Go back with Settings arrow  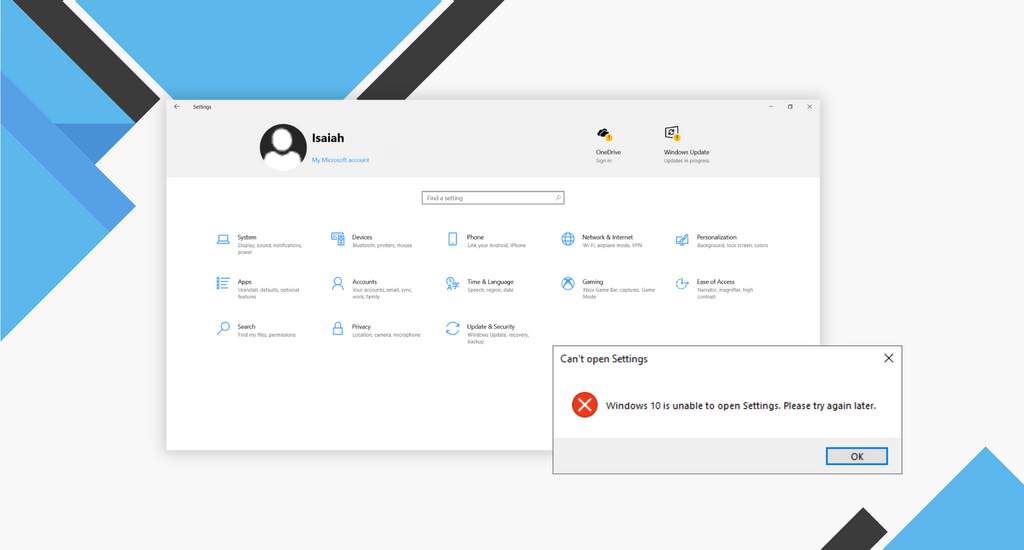[177, 106]
